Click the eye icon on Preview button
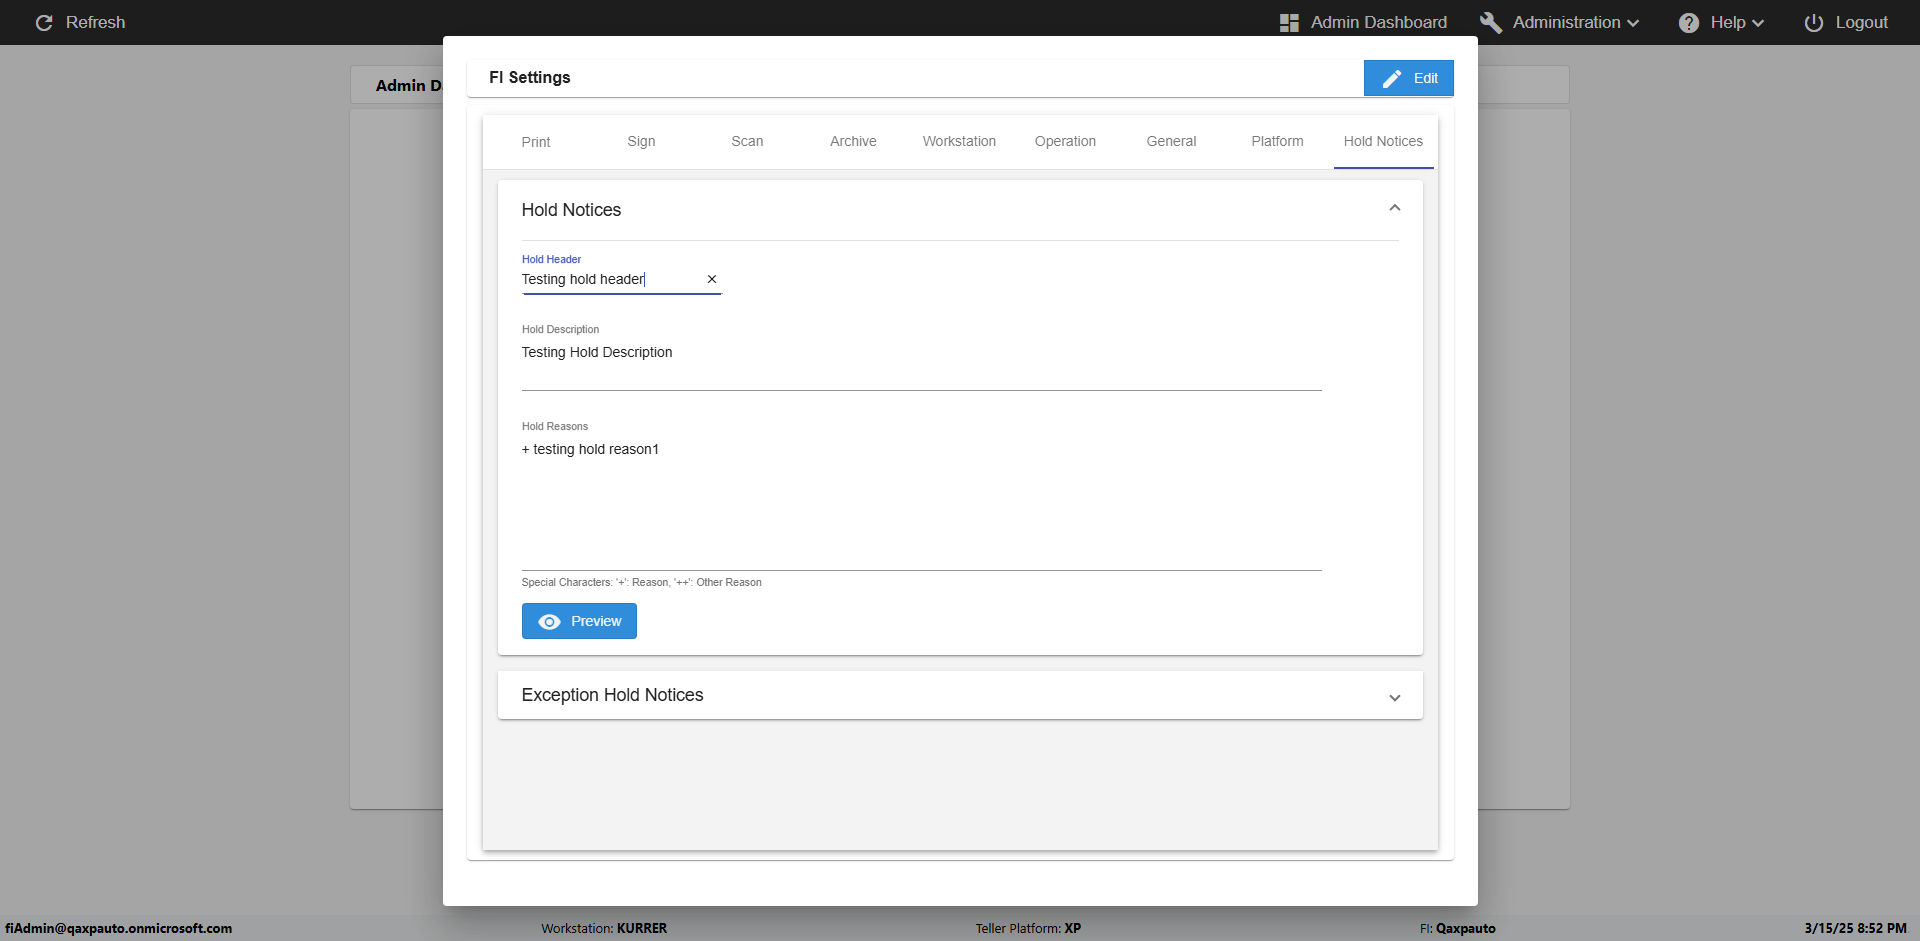This screenshot has height=941, width=1920. tap(550, 622)
